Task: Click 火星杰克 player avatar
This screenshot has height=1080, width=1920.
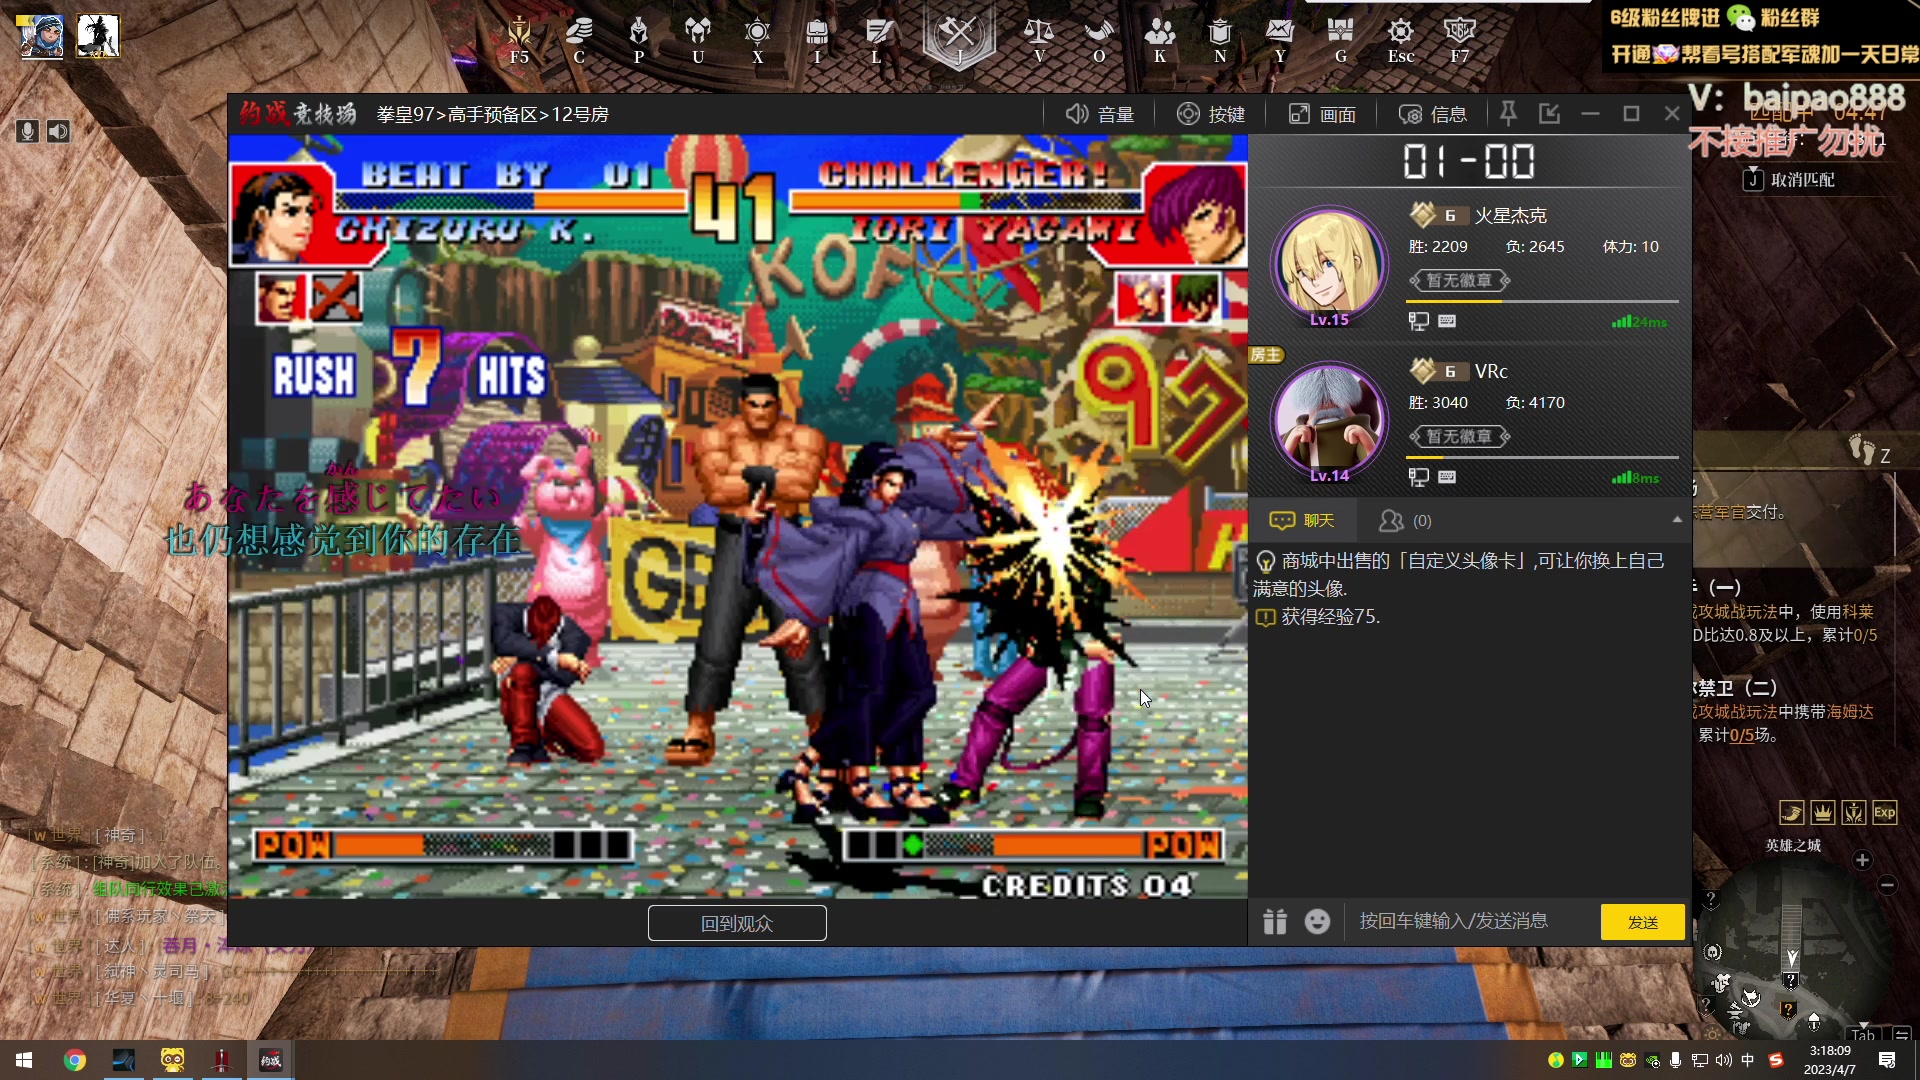Action: point(1329,262)
